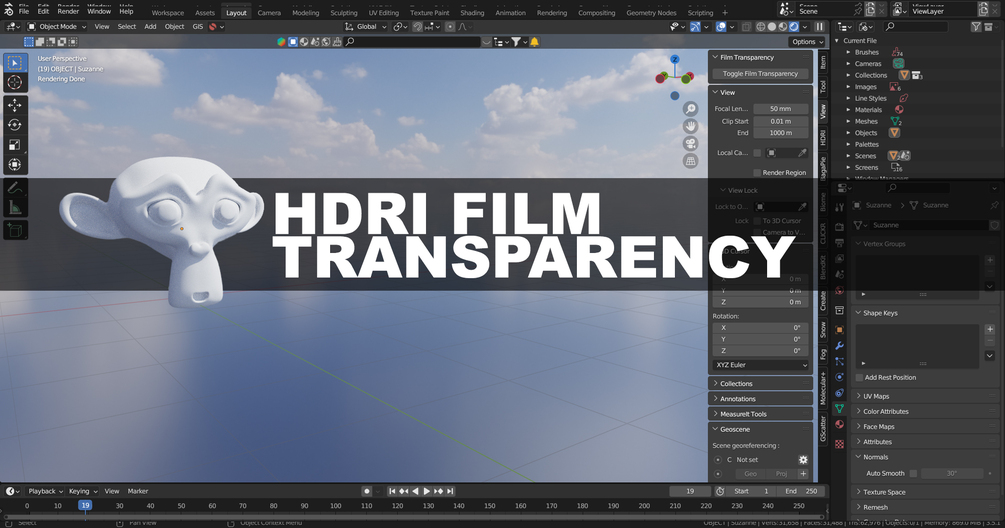Select the Measure tool
This screenshot has width=1005, height=528.
(15, 208)
